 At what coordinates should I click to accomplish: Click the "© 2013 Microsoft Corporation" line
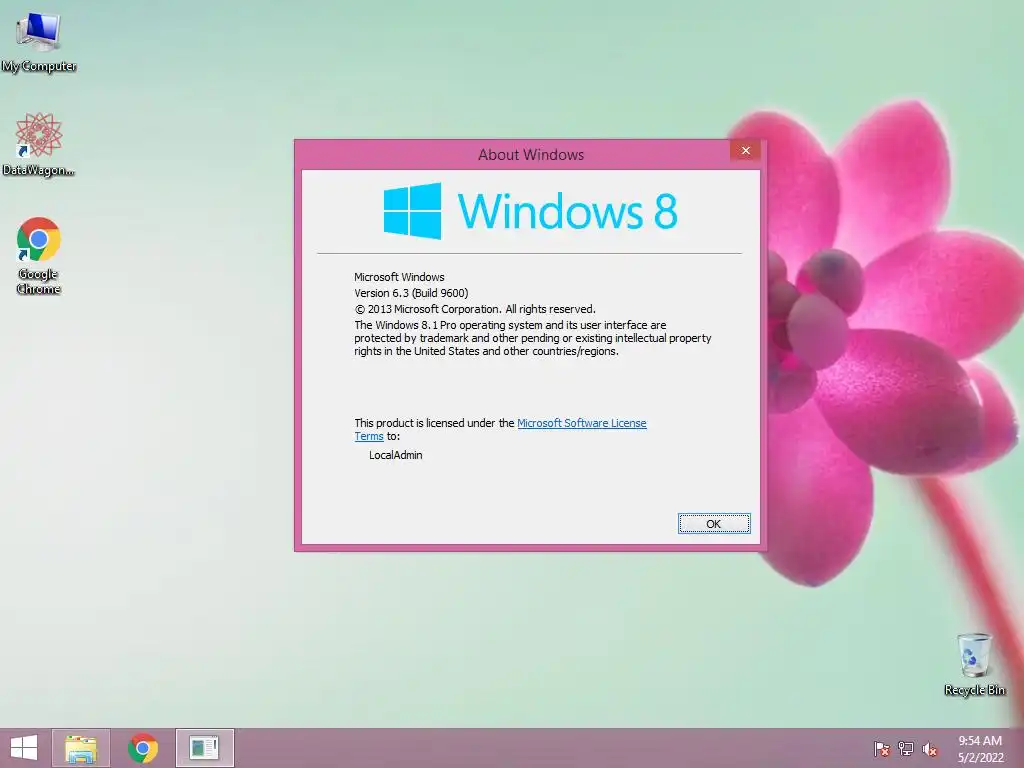[x=475, y=309]
